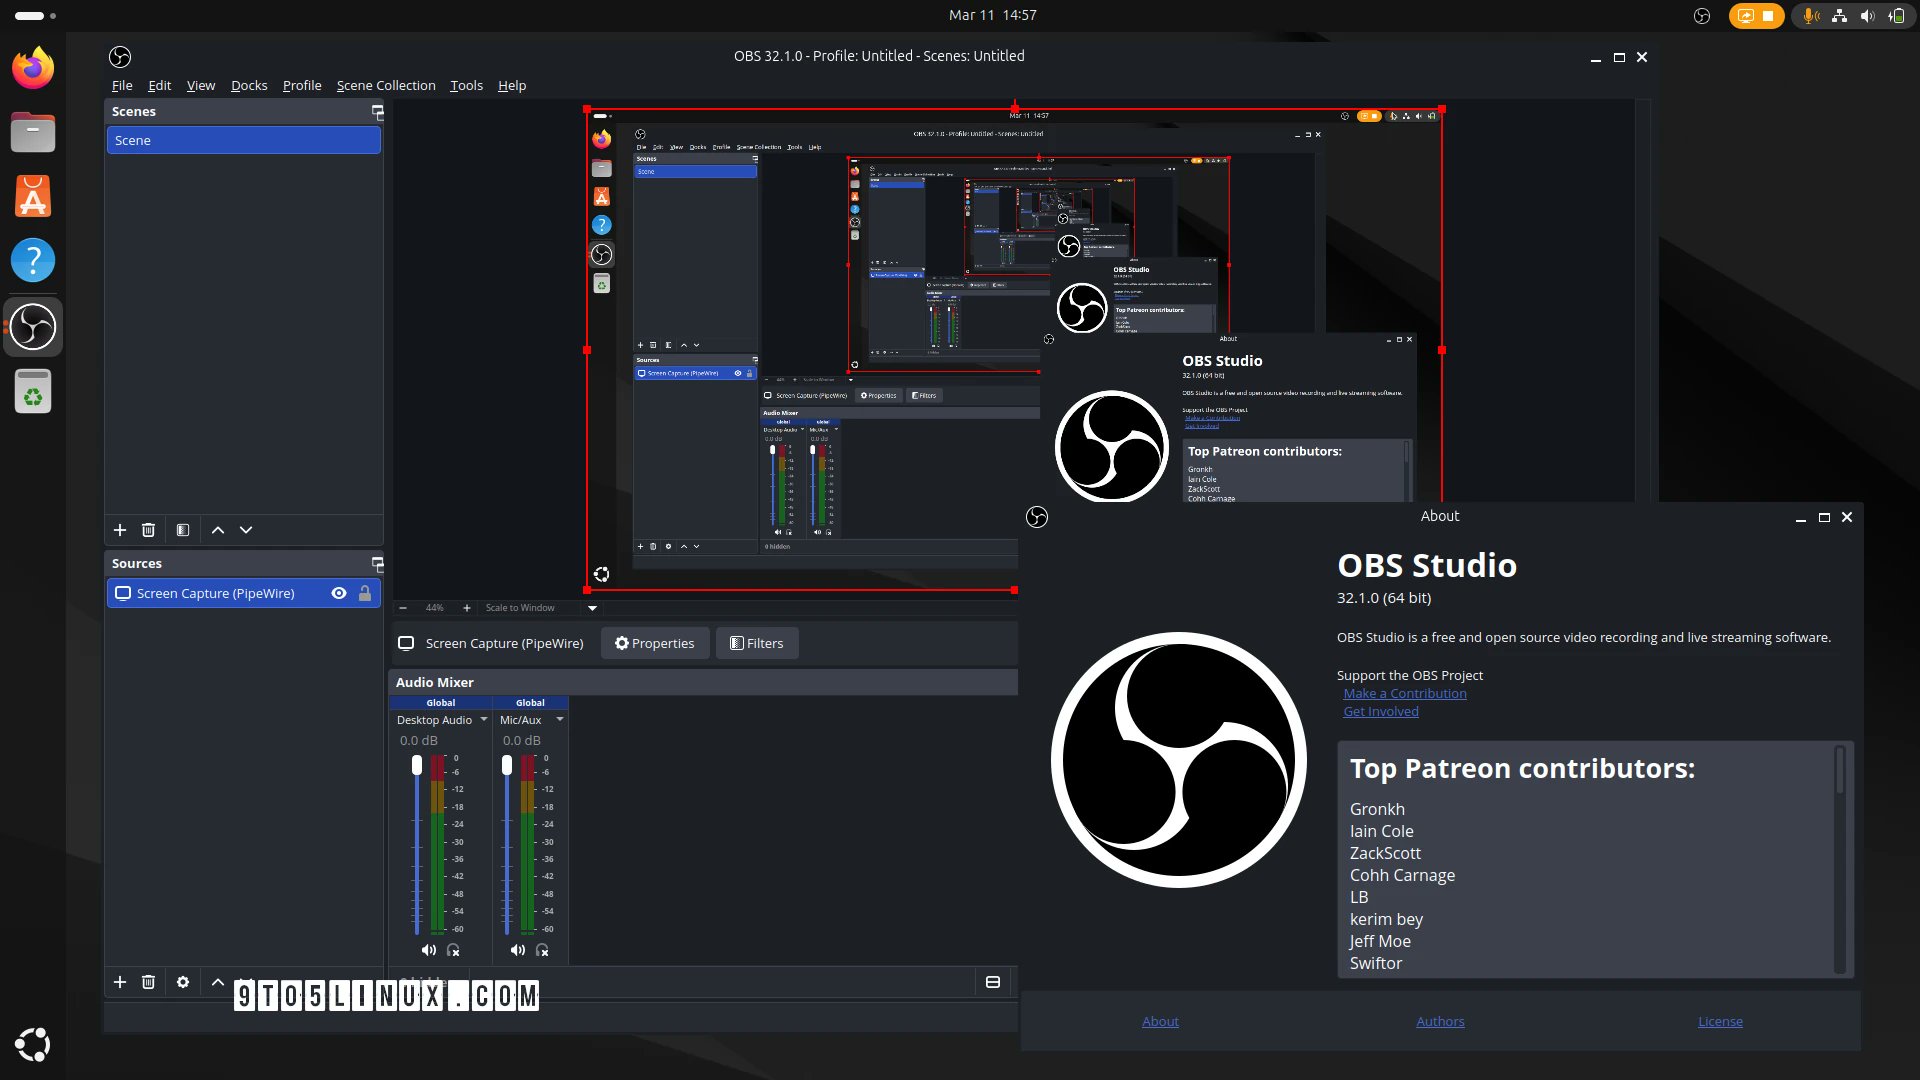
Task: Remove selected source with trash icon
Action: coord(148,982)
